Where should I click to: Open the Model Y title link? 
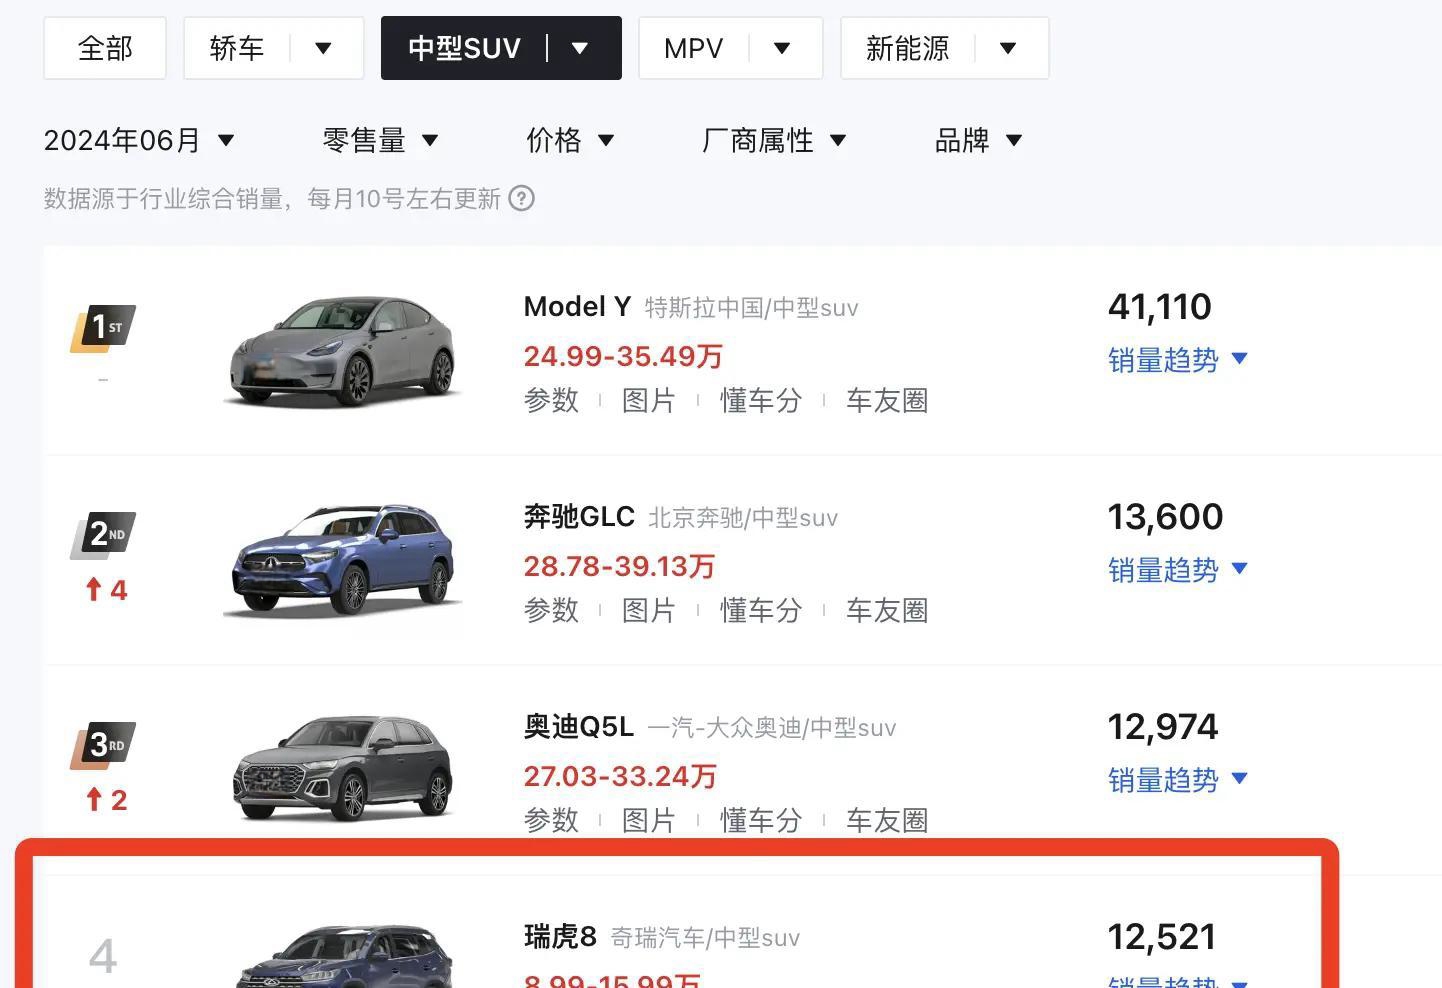click(x=577, y=307)
